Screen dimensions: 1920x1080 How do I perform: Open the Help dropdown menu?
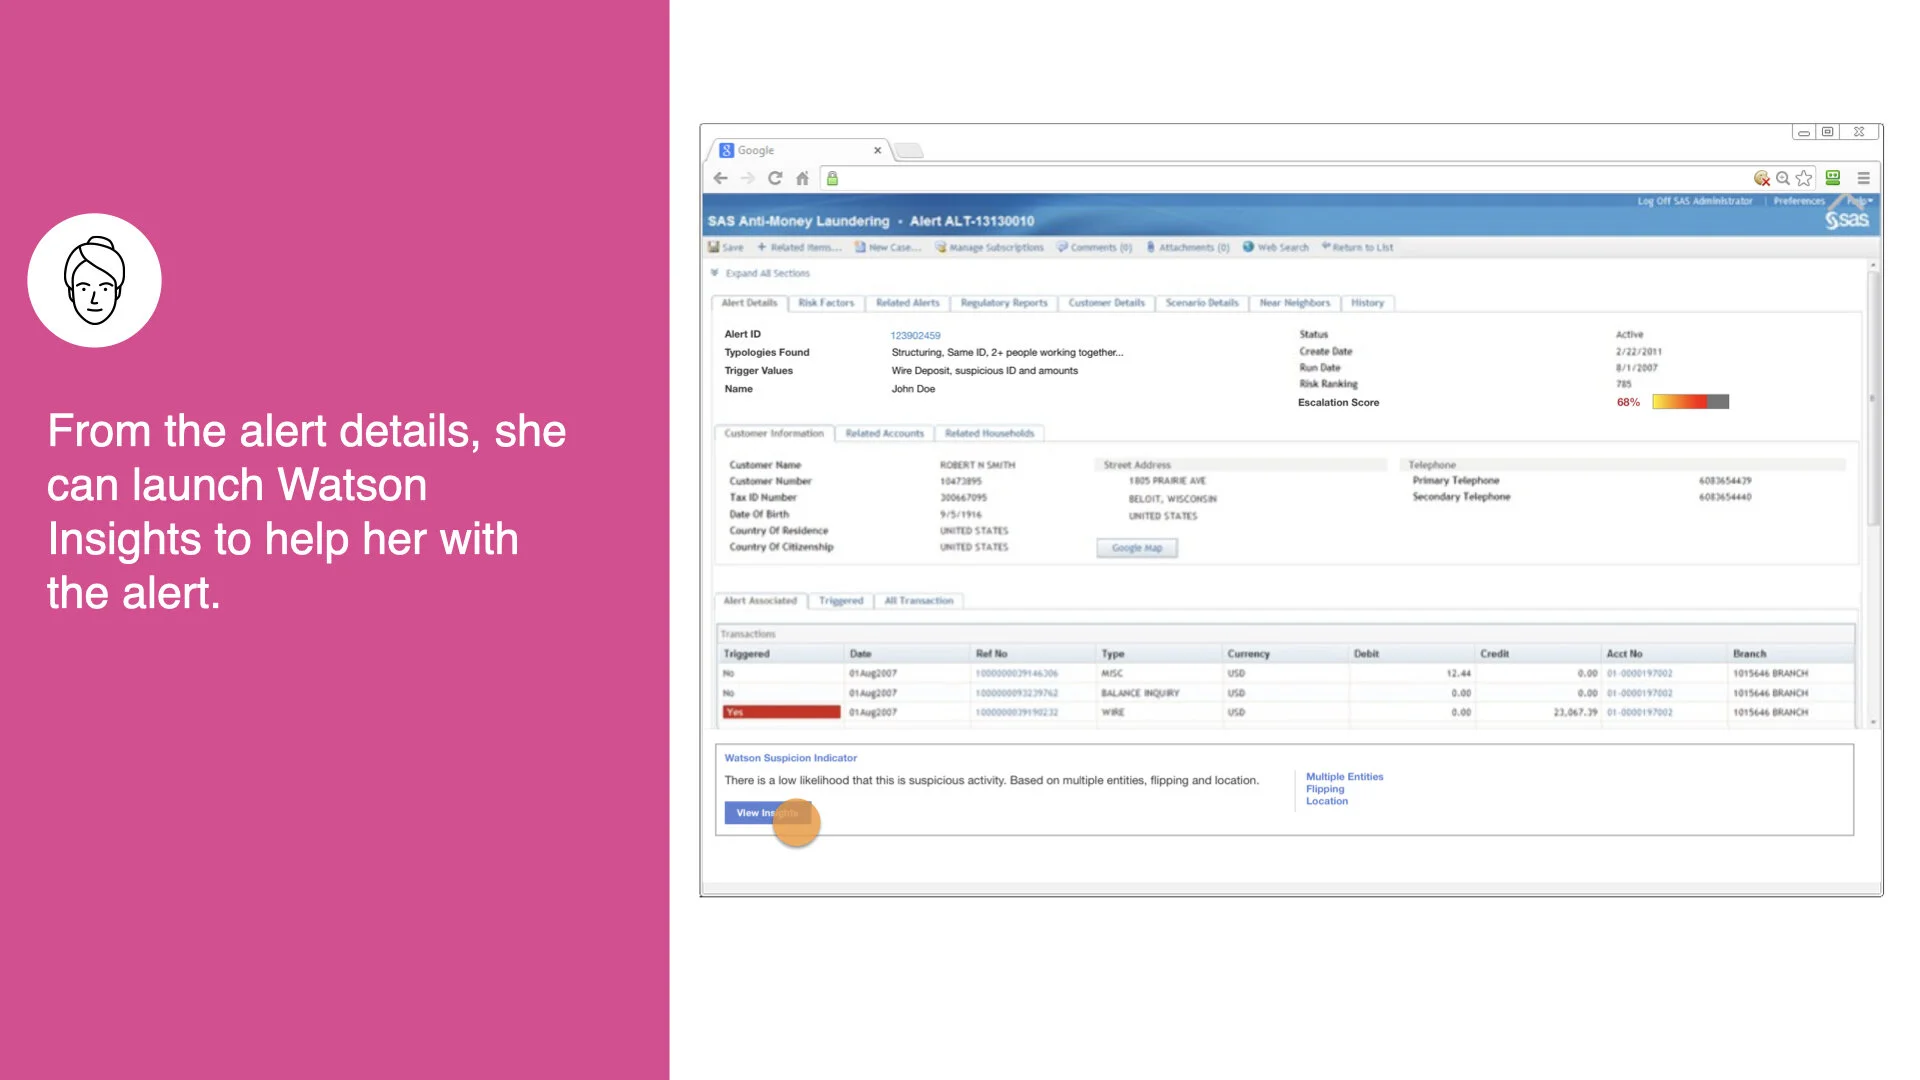pyautogui.click(x=1859, y=201)
